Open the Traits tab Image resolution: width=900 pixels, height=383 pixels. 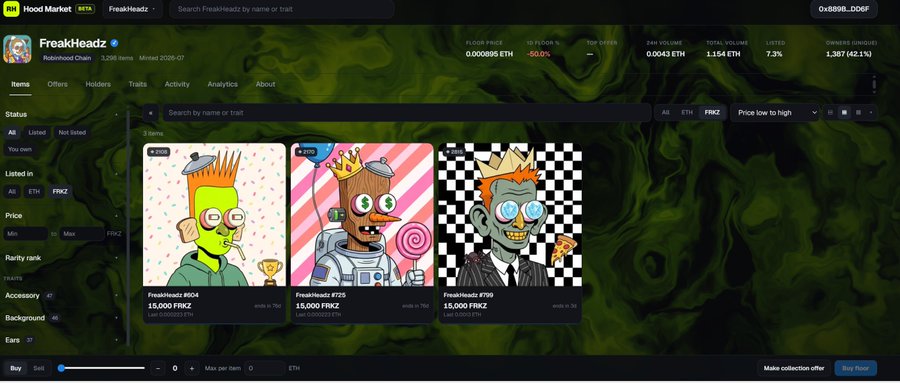tap(138, 84)
